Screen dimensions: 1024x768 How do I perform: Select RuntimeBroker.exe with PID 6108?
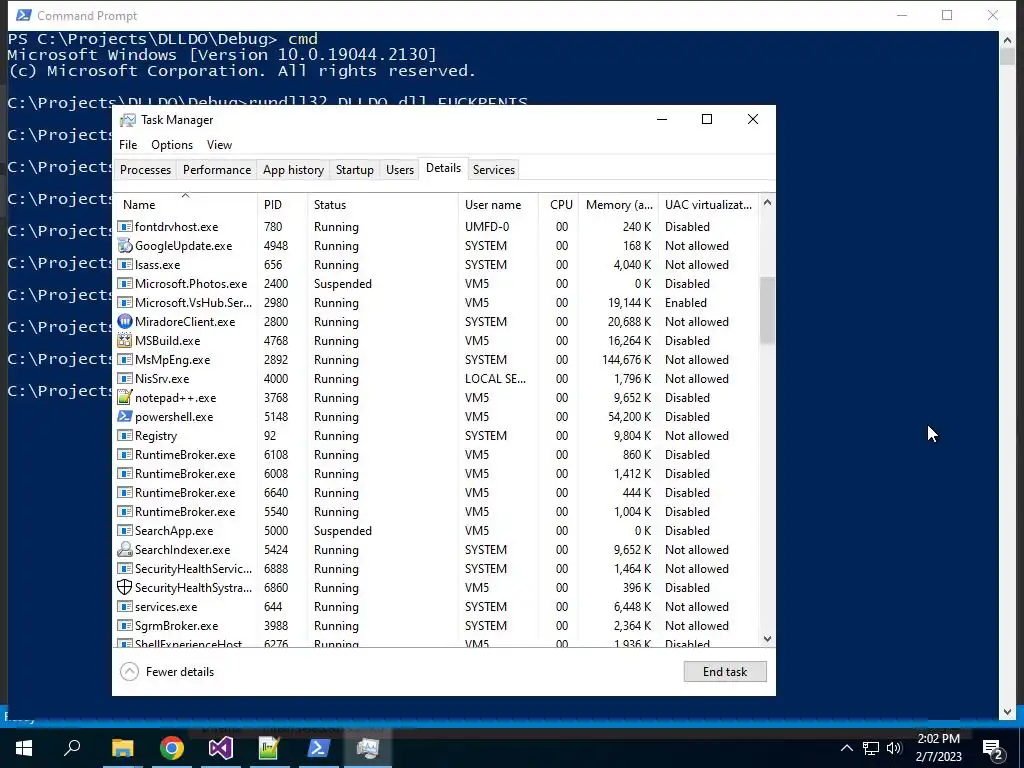click(436, 455)
